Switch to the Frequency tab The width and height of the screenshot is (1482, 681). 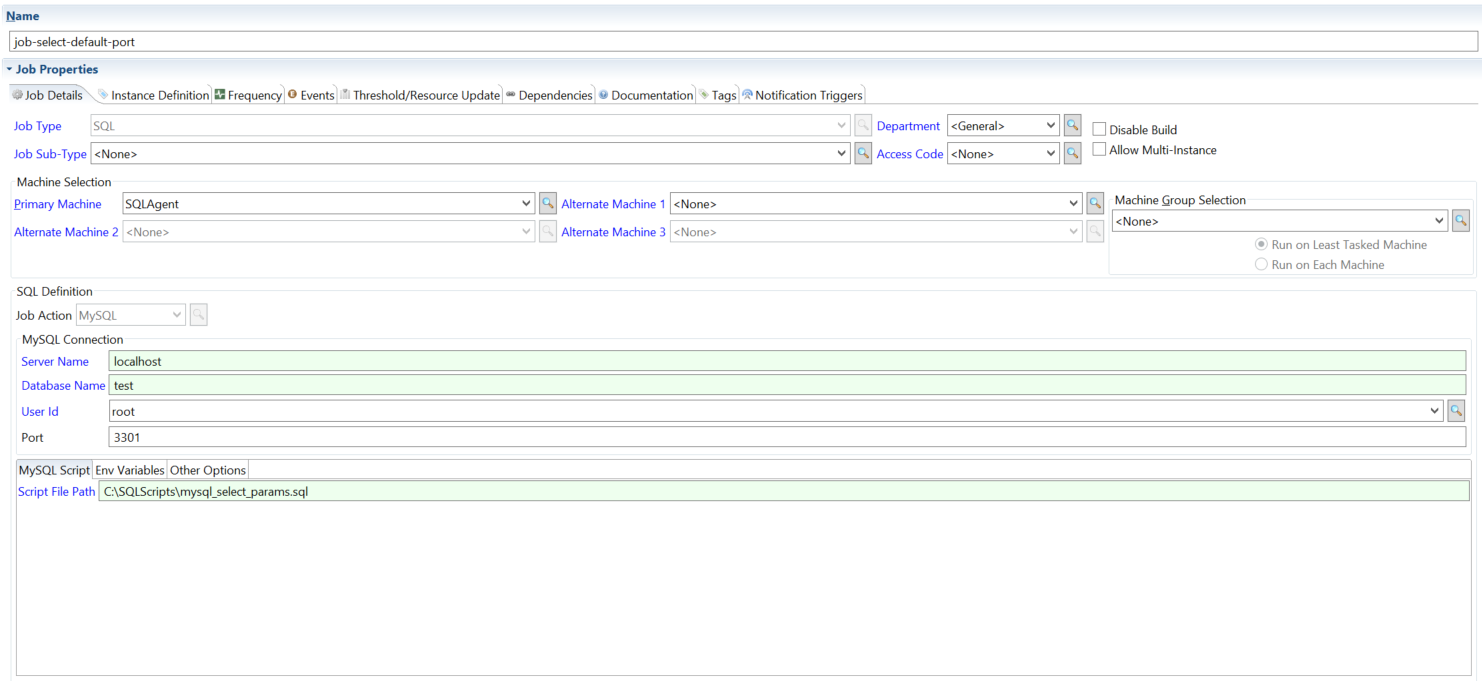248,95
